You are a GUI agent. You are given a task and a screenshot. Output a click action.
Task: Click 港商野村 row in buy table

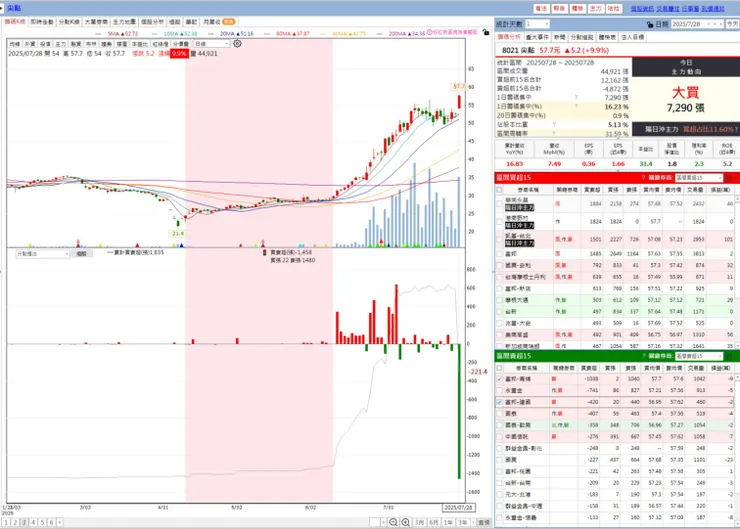click(613, 221)
